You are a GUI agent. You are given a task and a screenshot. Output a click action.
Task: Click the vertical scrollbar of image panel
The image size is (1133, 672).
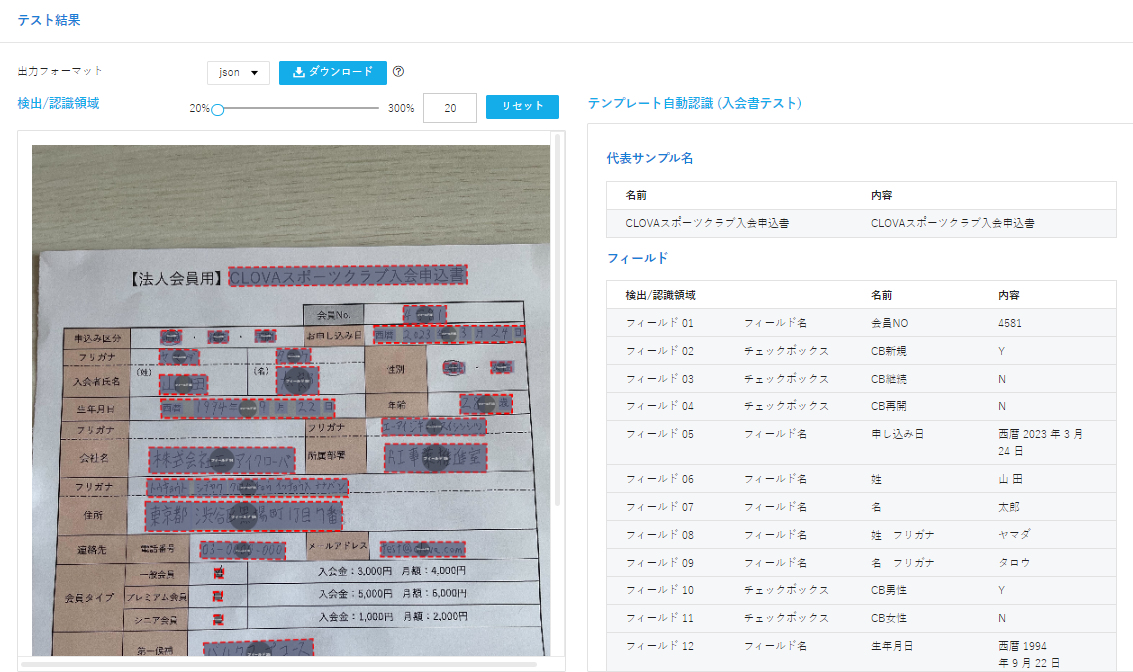(557, 320)
